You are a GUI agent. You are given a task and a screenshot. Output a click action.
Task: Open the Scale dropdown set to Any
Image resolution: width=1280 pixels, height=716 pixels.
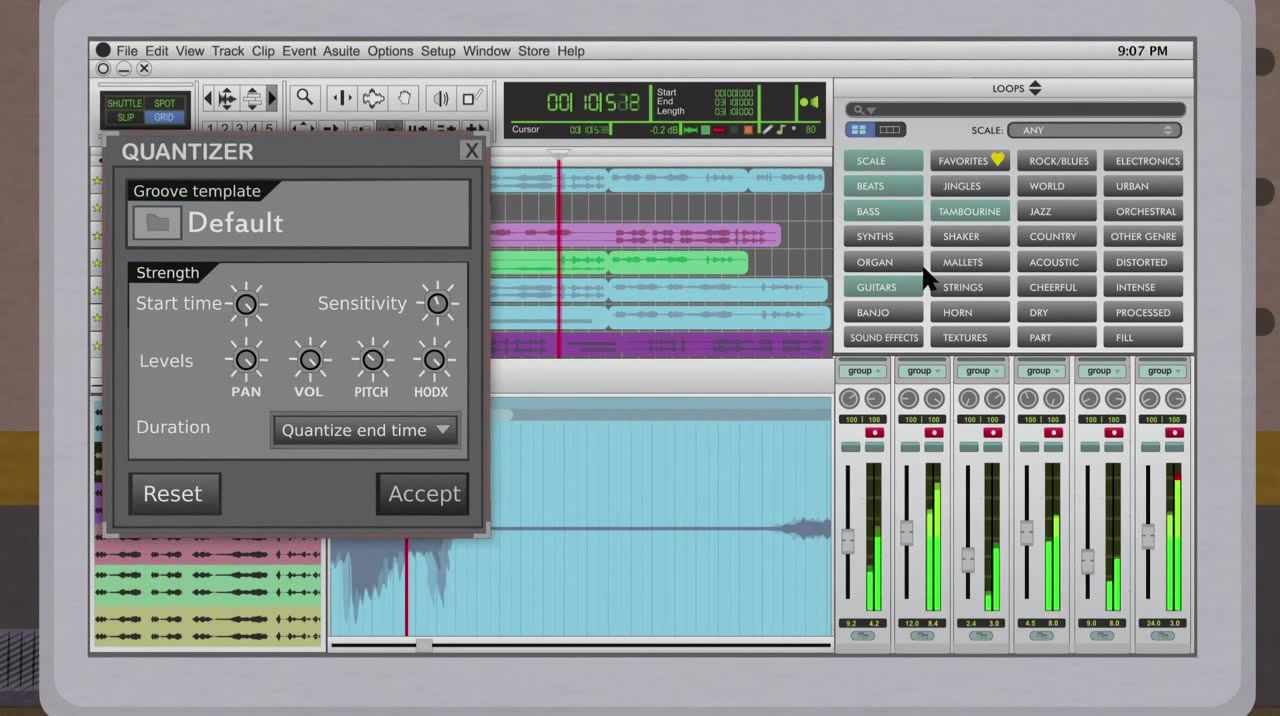point(1094,130)
